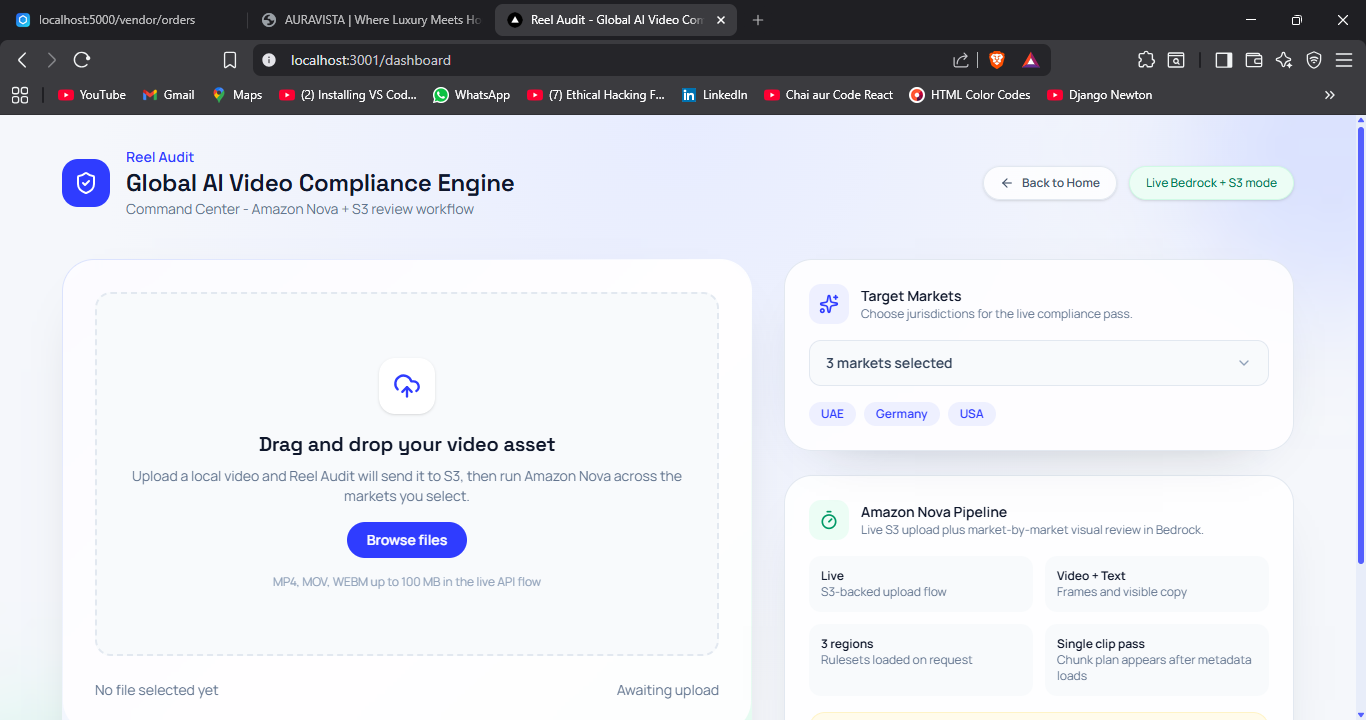
Task: Click the UAE market chip
Action: pyautogui.click(x=832, y=414)
